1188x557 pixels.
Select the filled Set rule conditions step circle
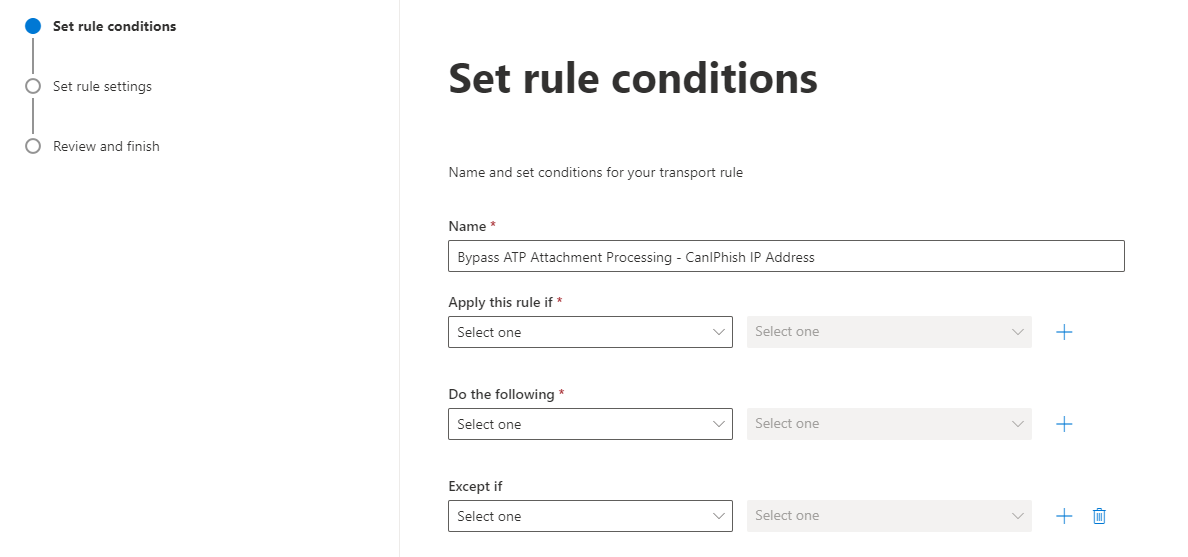33,27
